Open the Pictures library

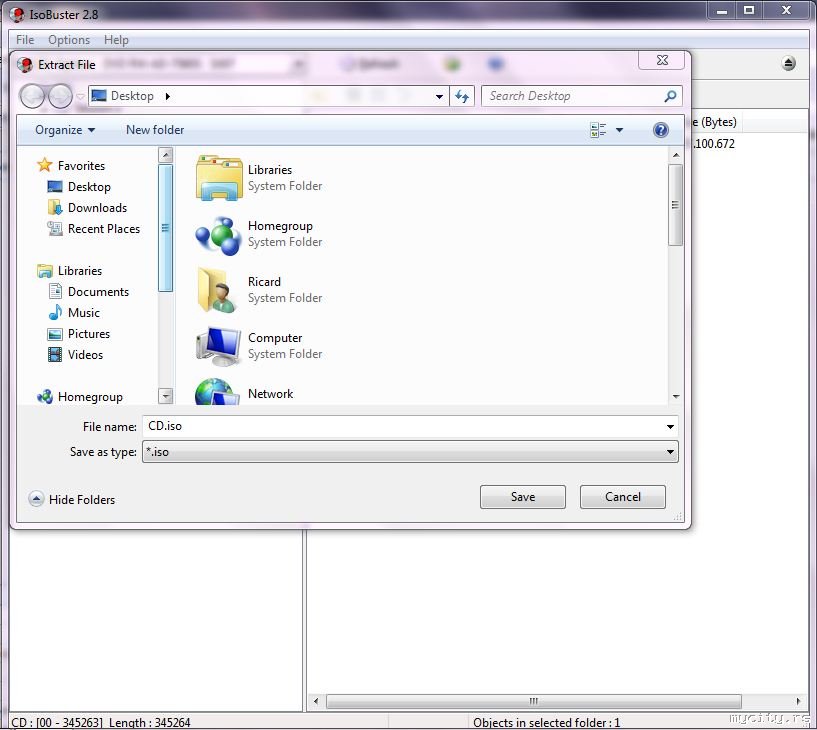(x=89, y=333)
